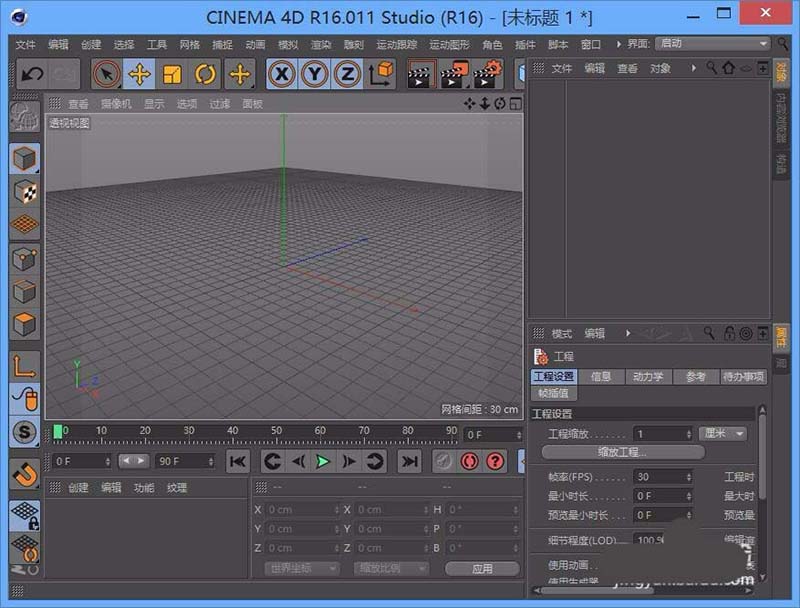Image resolution: width=800 pixels, height=608 pixels.
Task: Switch to 待办事项 tab
Action: pyautogui.click(x=743, y=376)
